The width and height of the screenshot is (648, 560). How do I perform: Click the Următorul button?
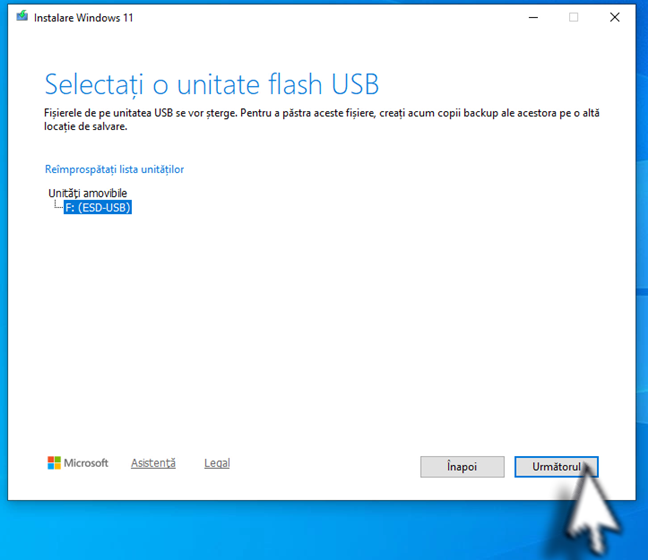coord(556,467)
